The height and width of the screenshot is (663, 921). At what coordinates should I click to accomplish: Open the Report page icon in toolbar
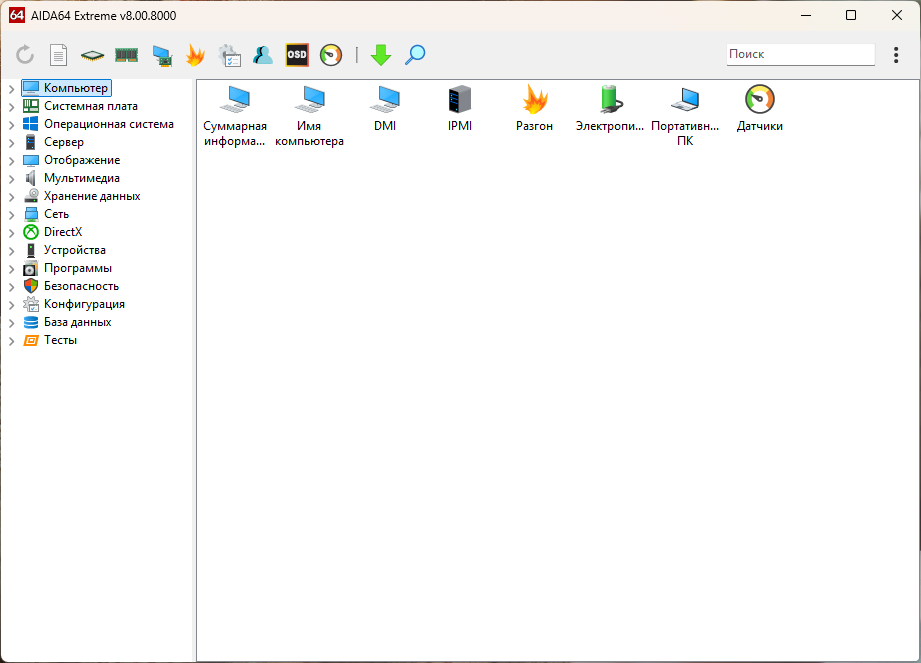click(58, 55)
